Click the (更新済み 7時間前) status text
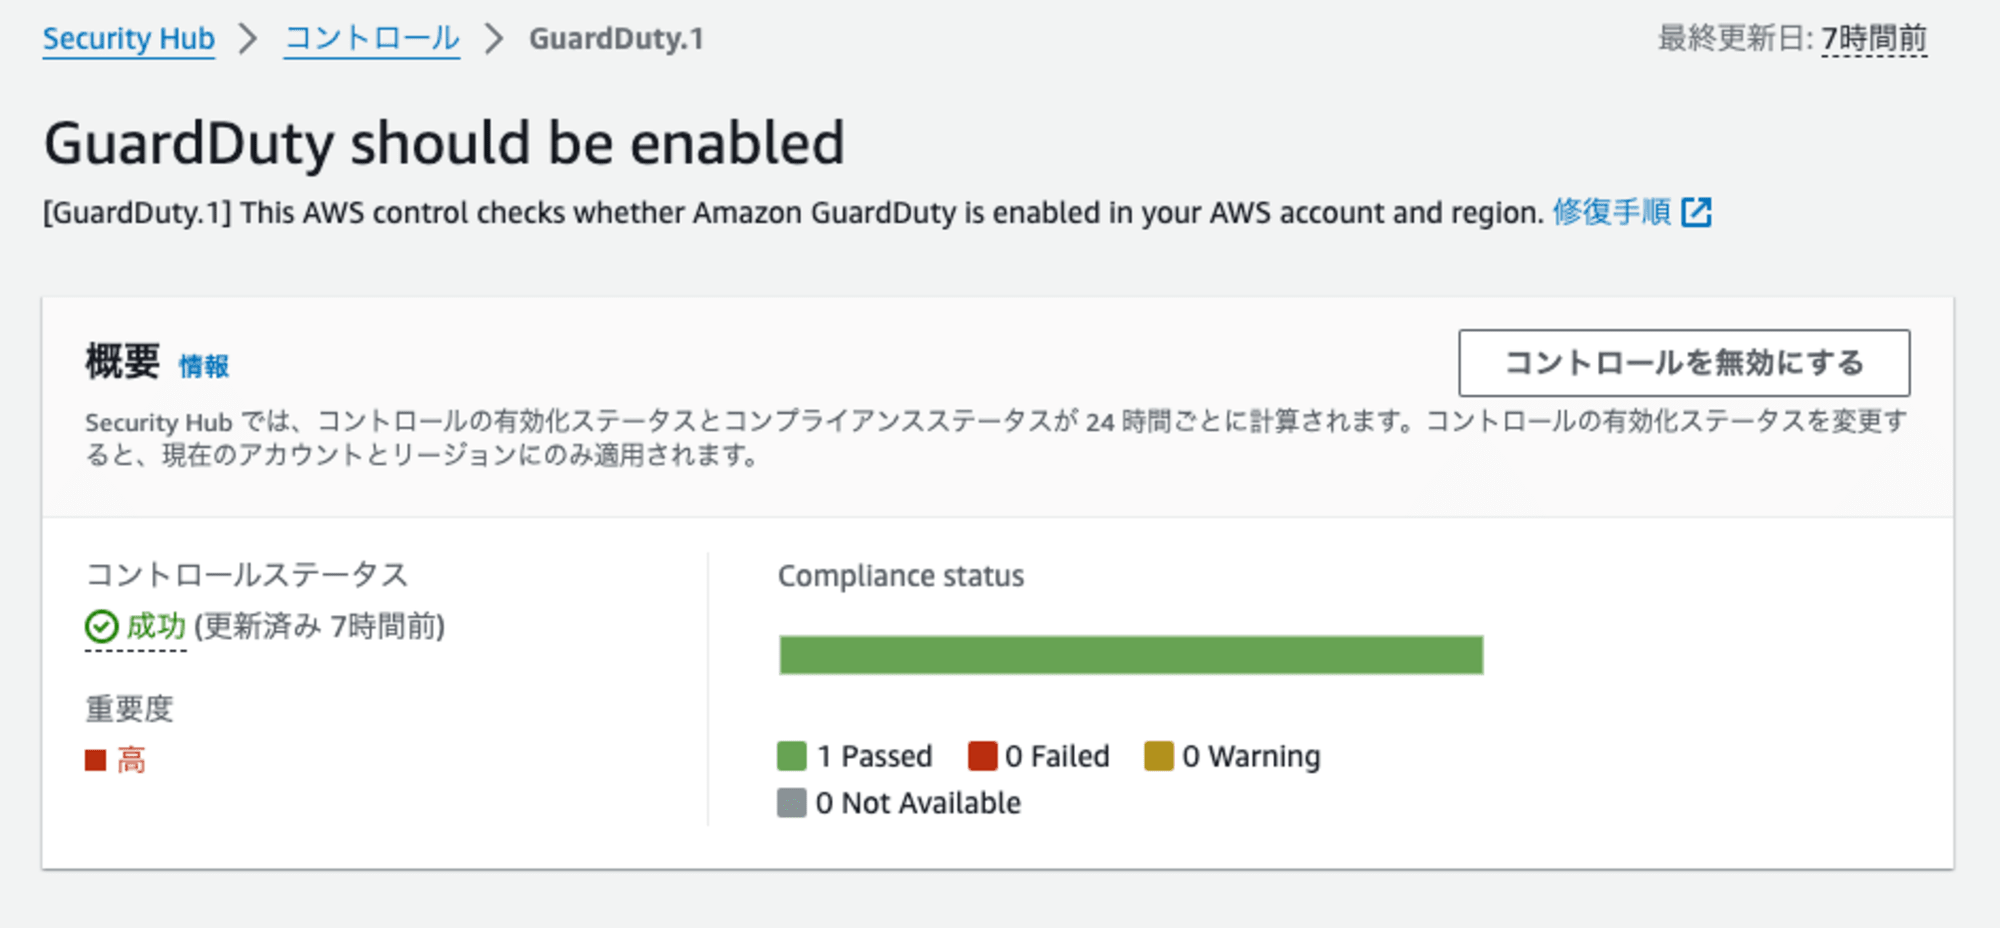Image resolution: width=2000 pixels, height=928 pixels. pyautogui.click(x=320, y=627)
